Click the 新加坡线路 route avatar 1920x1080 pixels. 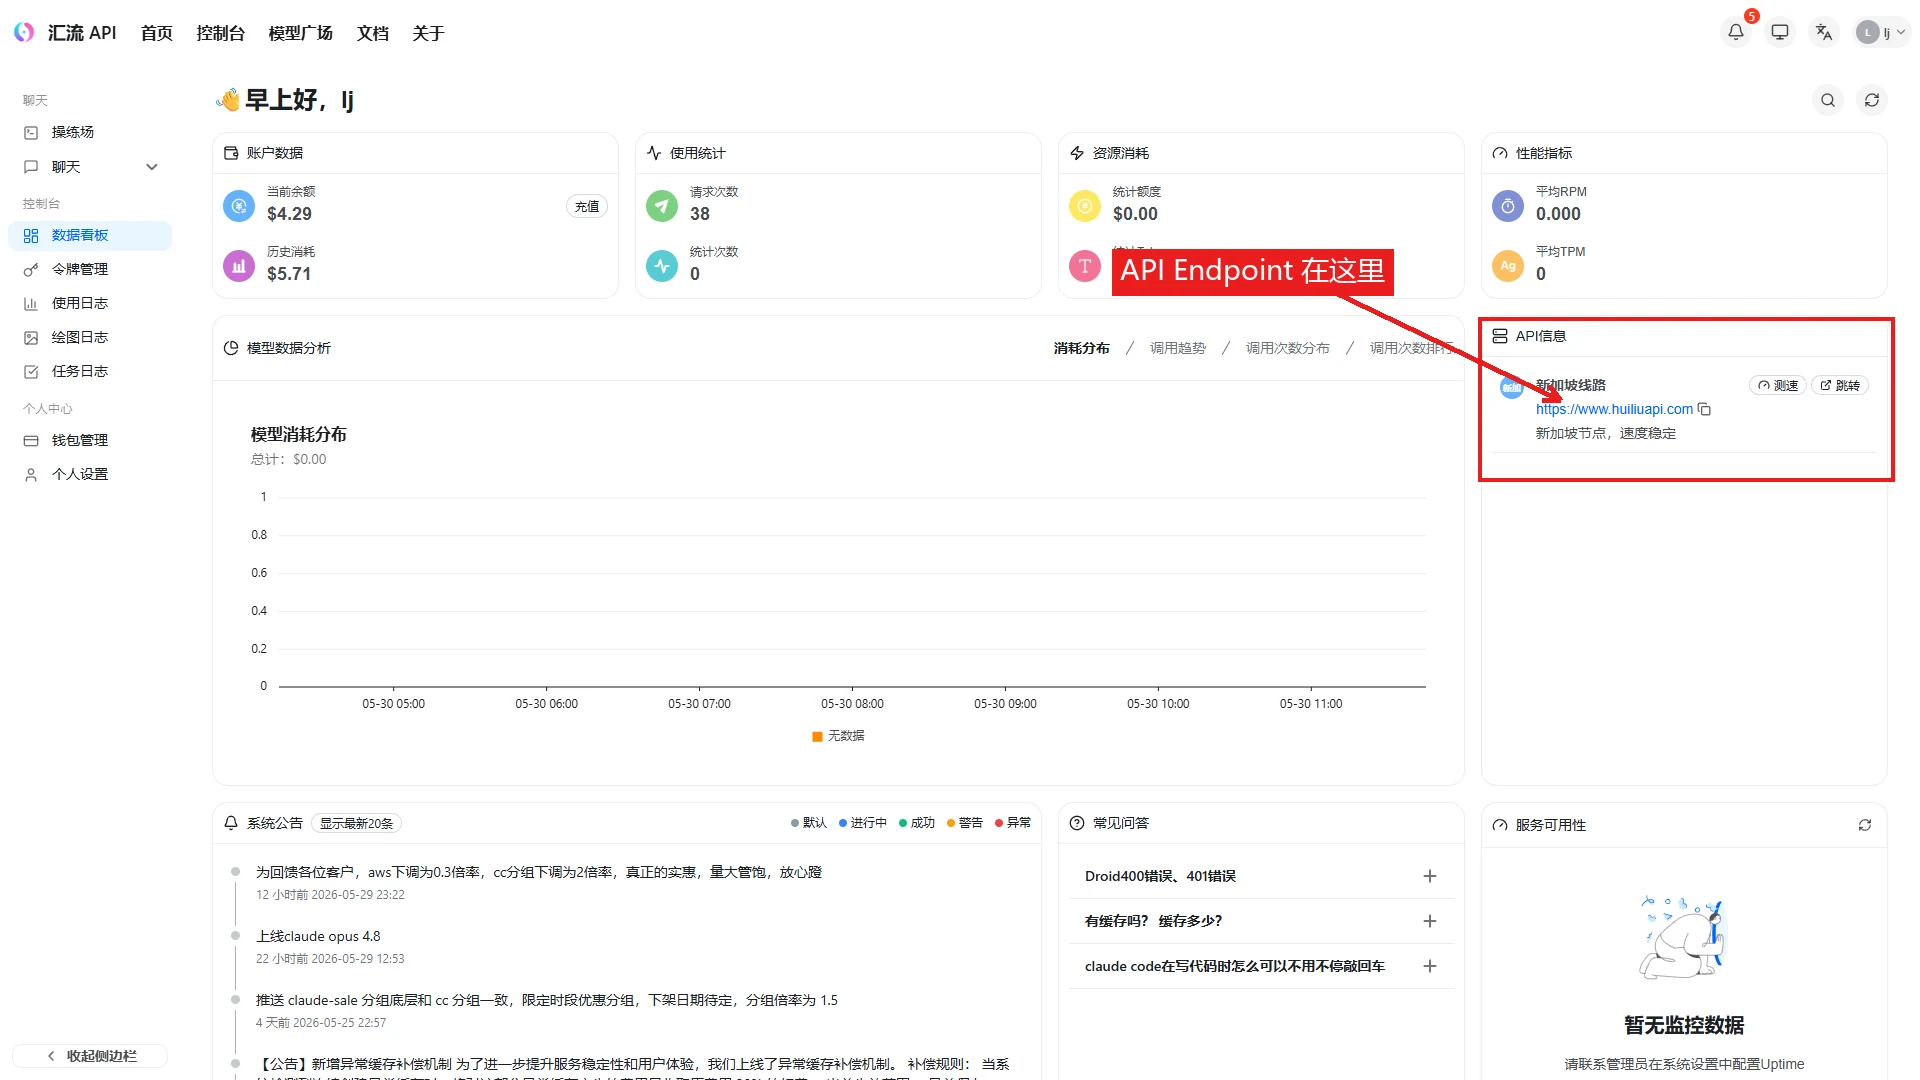(x=1512, y=387)
